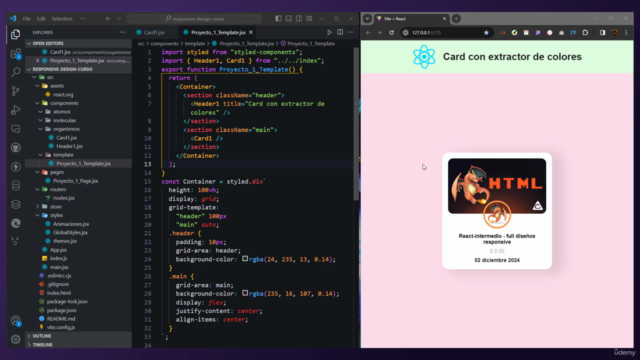640x360 pixels.
Task: Click the VS Code command center search box
Action: click(194, 18)
